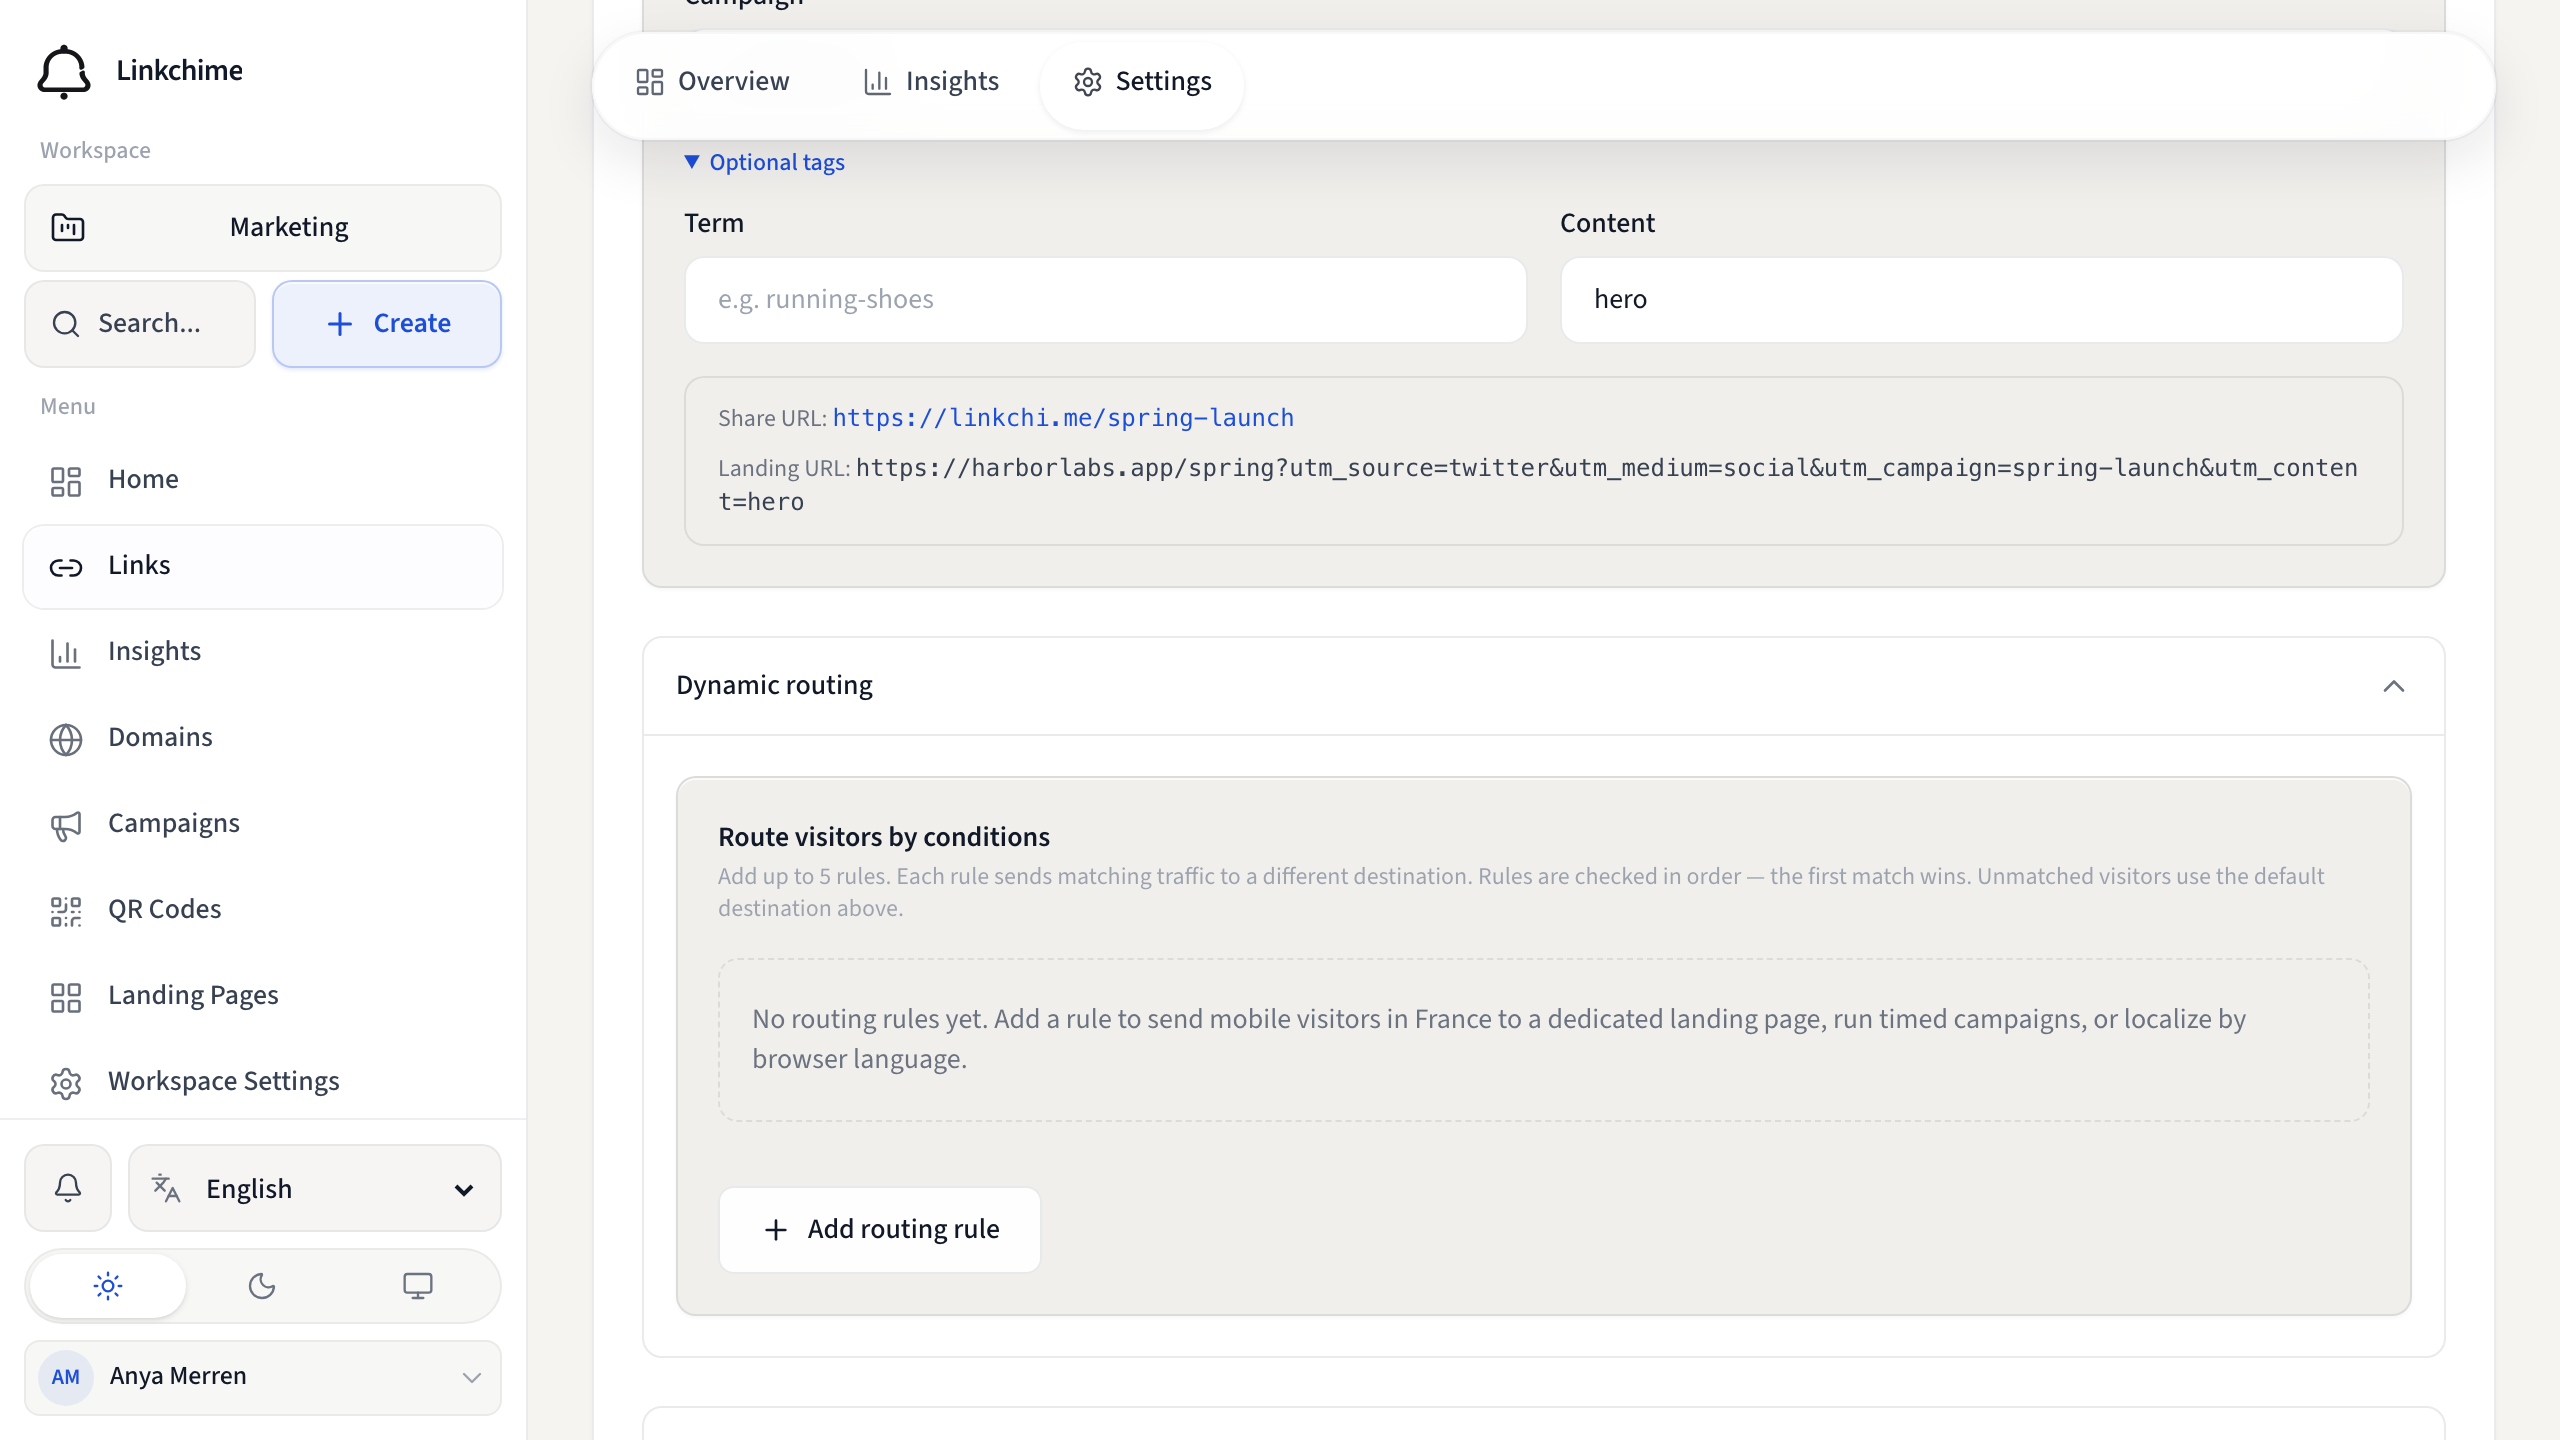The height and width of the screenshot is (1440, 2560).
Task: Select system theme monitor icon
Action: [x=418, y=1285]
